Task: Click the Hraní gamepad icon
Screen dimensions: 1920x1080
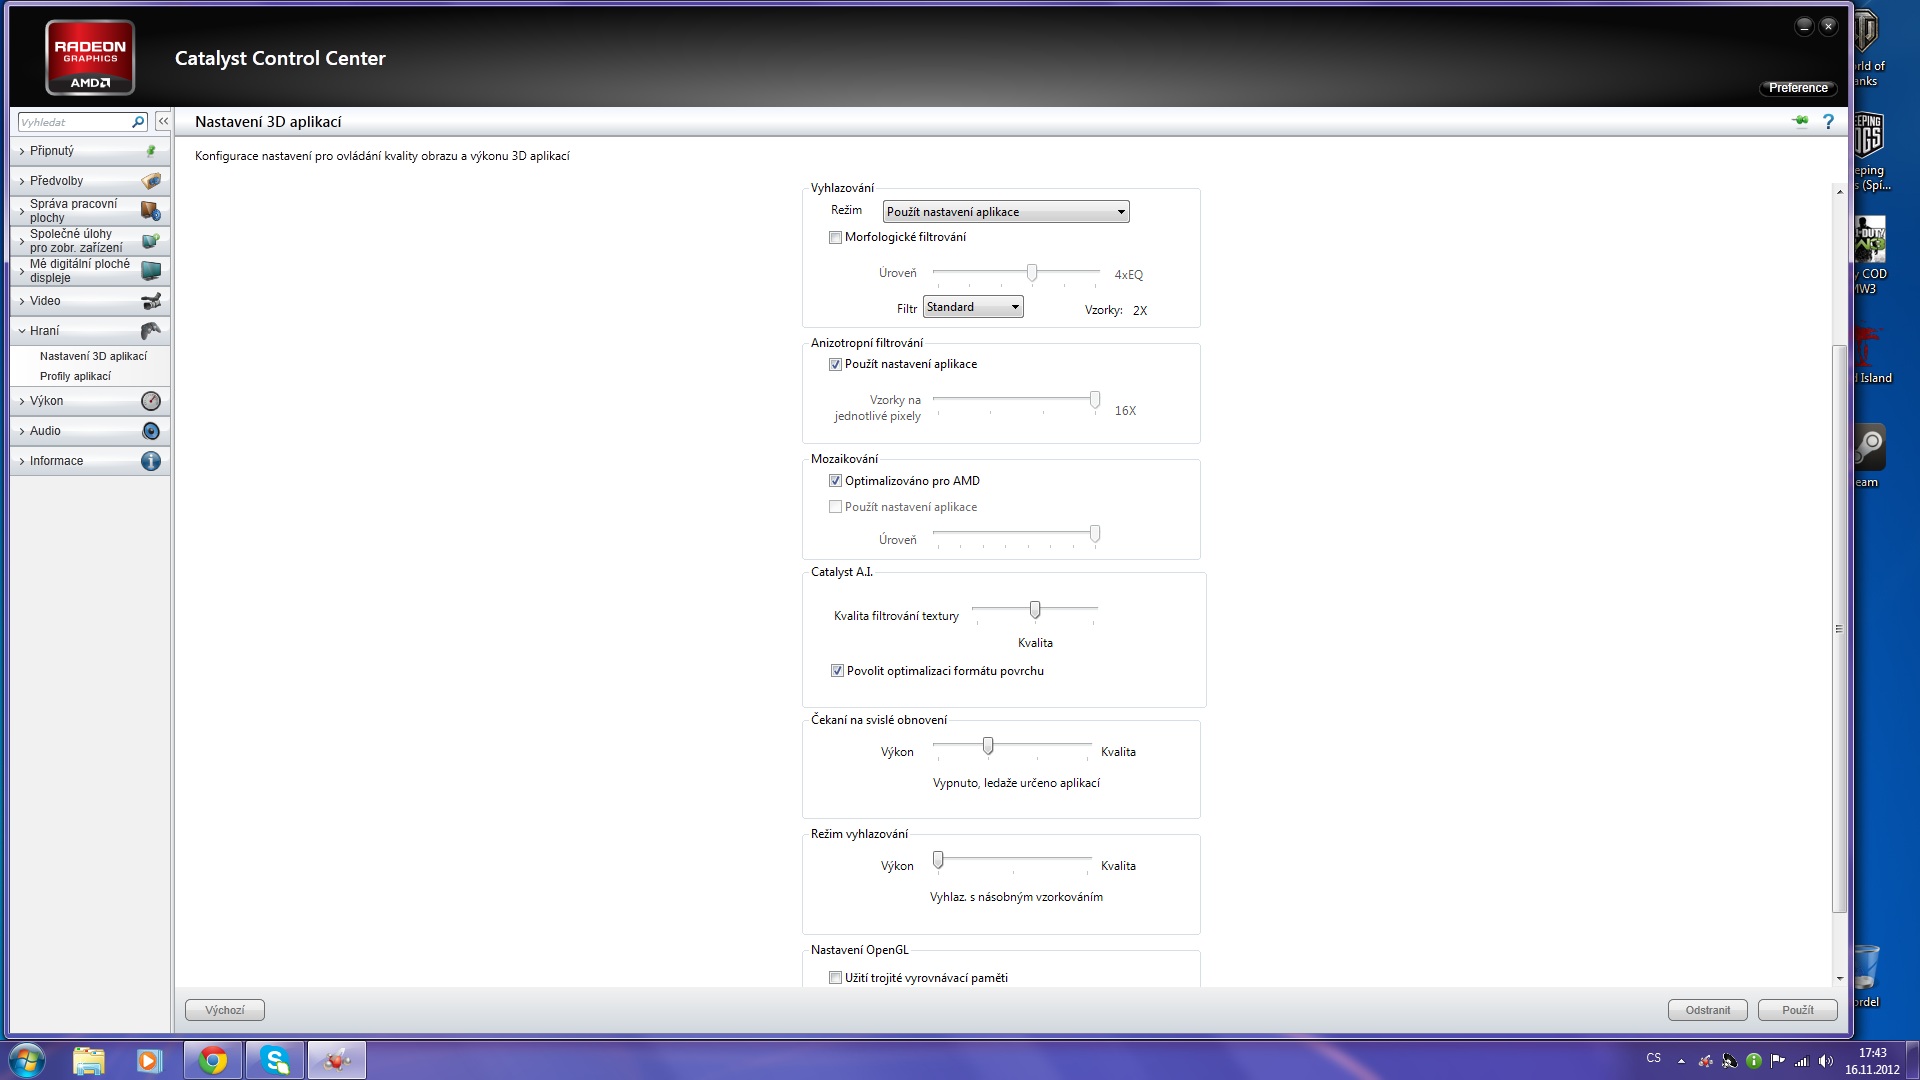Action: (151, 331)
